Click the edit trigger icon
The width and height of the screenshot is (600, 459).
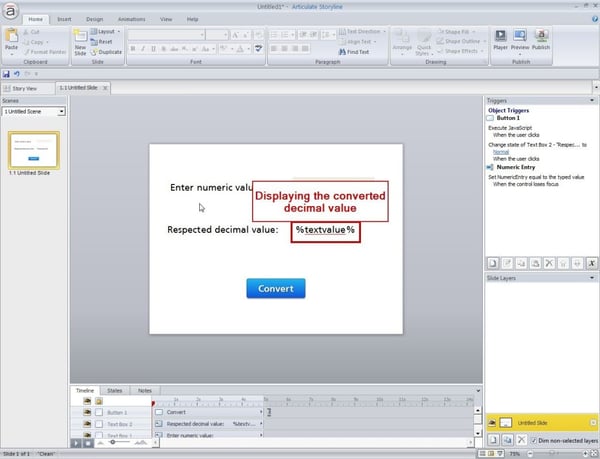(507, 263)
